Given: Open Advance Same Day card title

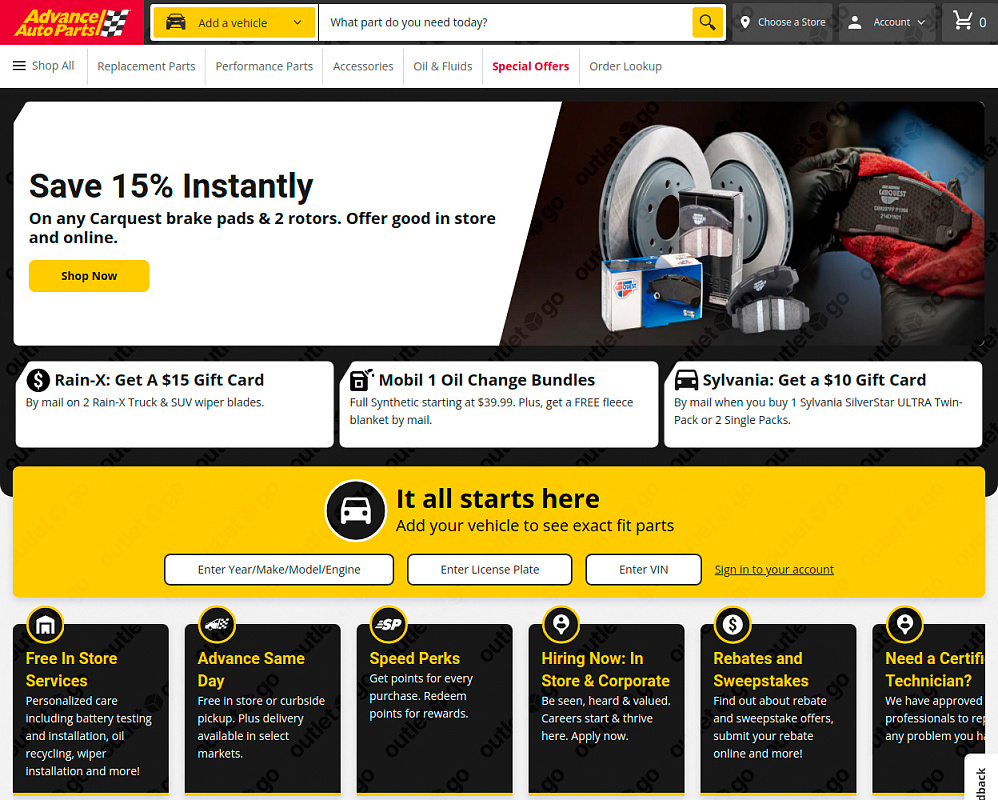Looking at the screenshot, I should tap(251, 670).
